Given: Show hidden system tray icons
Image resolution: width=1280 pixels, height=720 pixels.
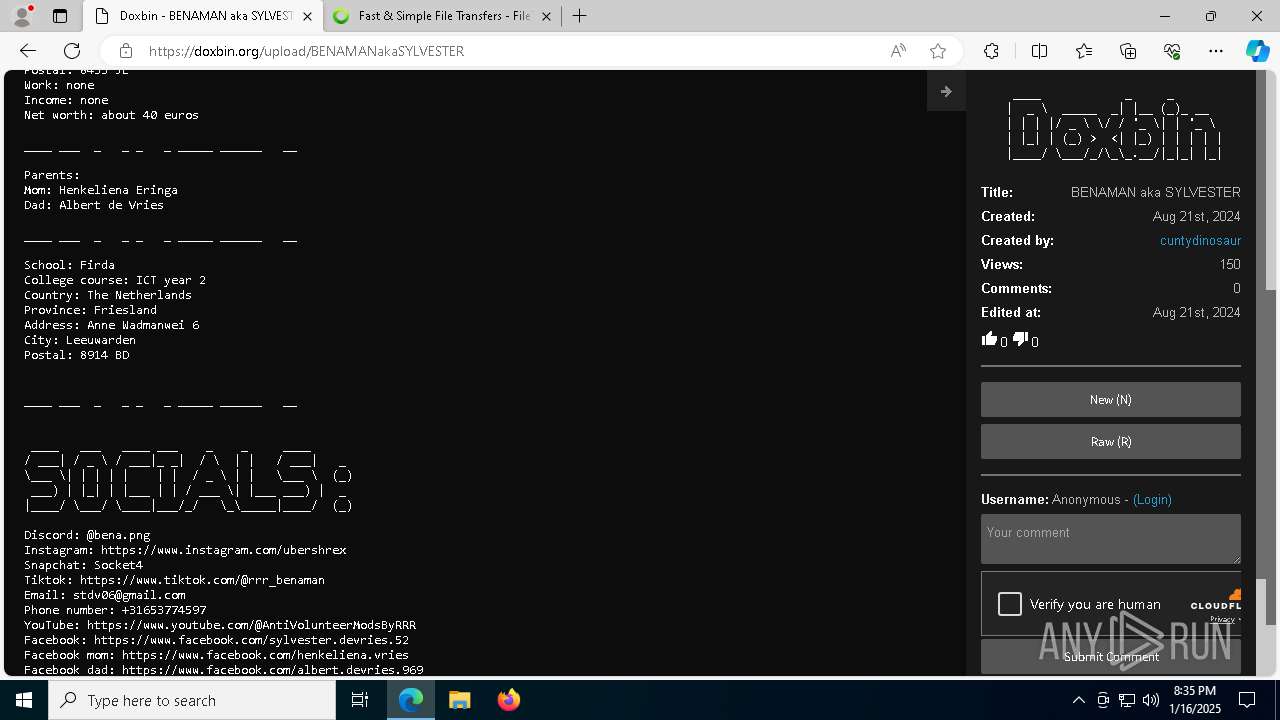Looking at the screenshot, I should pos(1078,700).
